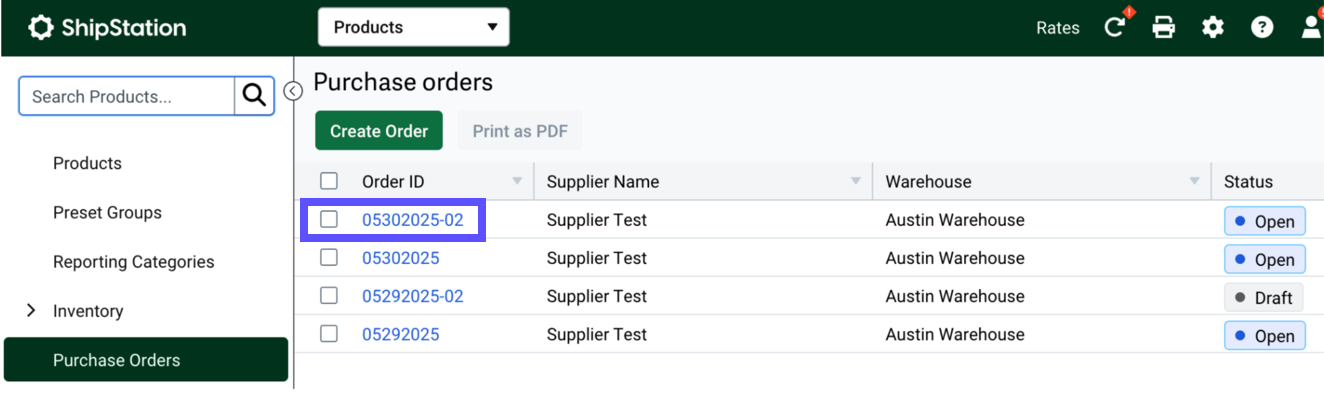Click the Draft status badge
1324x398 pixels.
[1264, 297]
